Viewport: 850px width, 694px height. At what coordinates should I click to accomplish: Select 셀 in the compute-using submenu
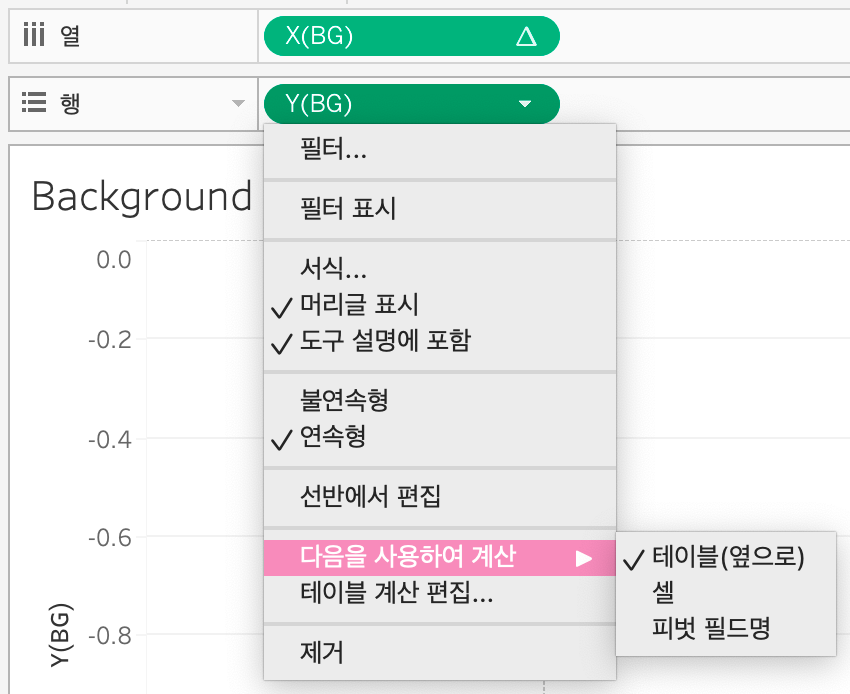(725, 593)
